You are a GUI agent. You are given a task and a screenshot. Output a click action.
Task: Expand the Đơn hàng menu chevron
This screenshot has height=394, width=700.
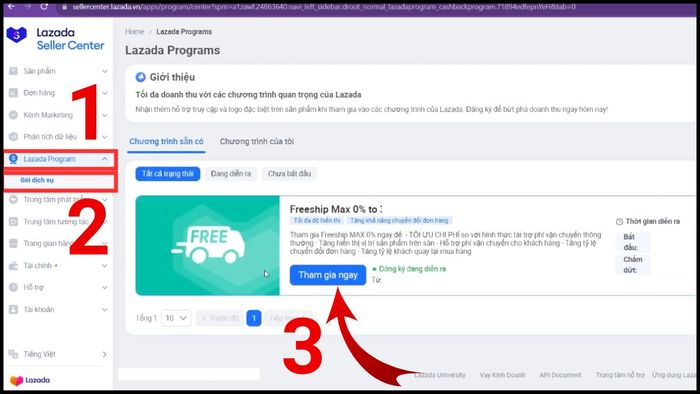104,93
